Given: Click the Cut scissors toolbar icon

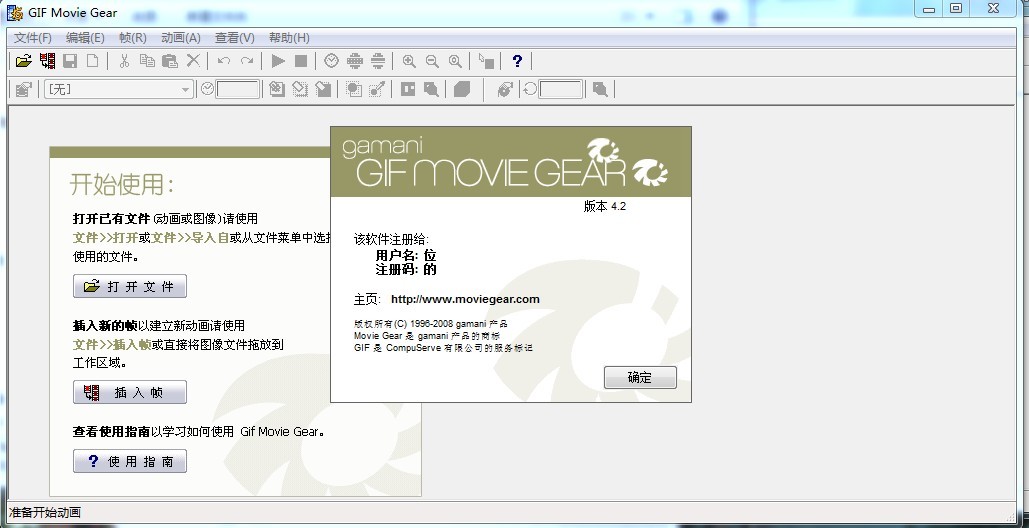Looking at the screenshot, I should point(124,61).
